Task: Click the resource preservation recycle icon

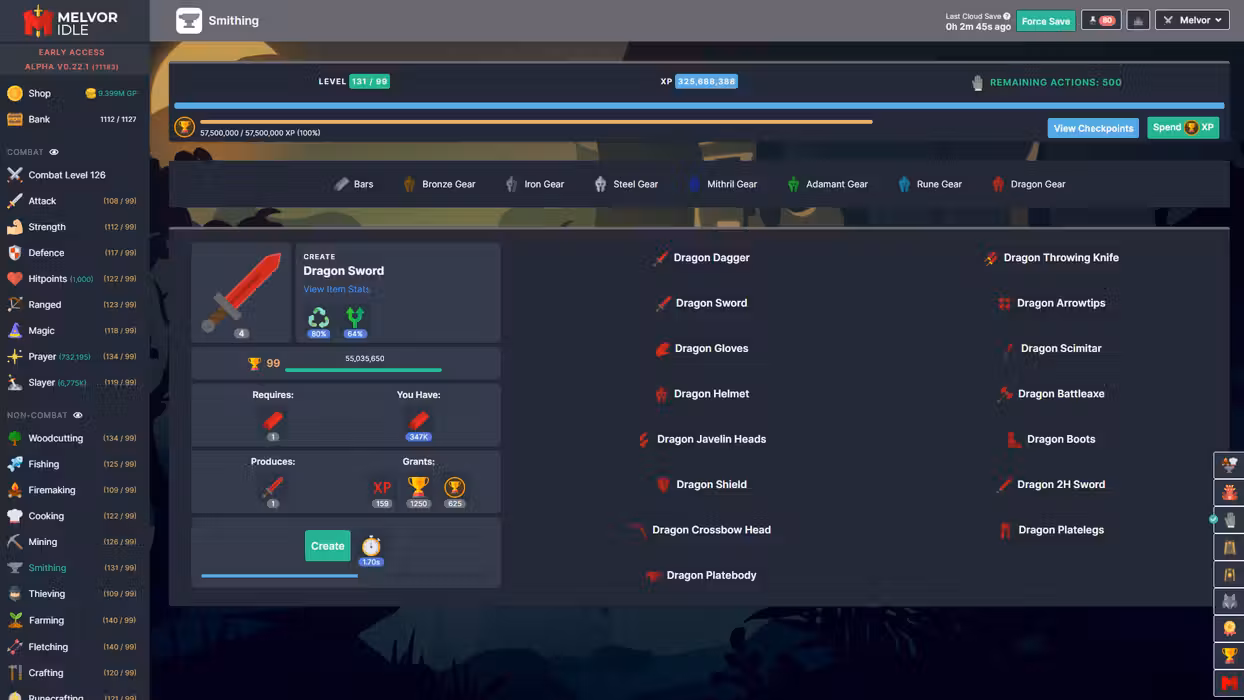Action: pos(318,318)
